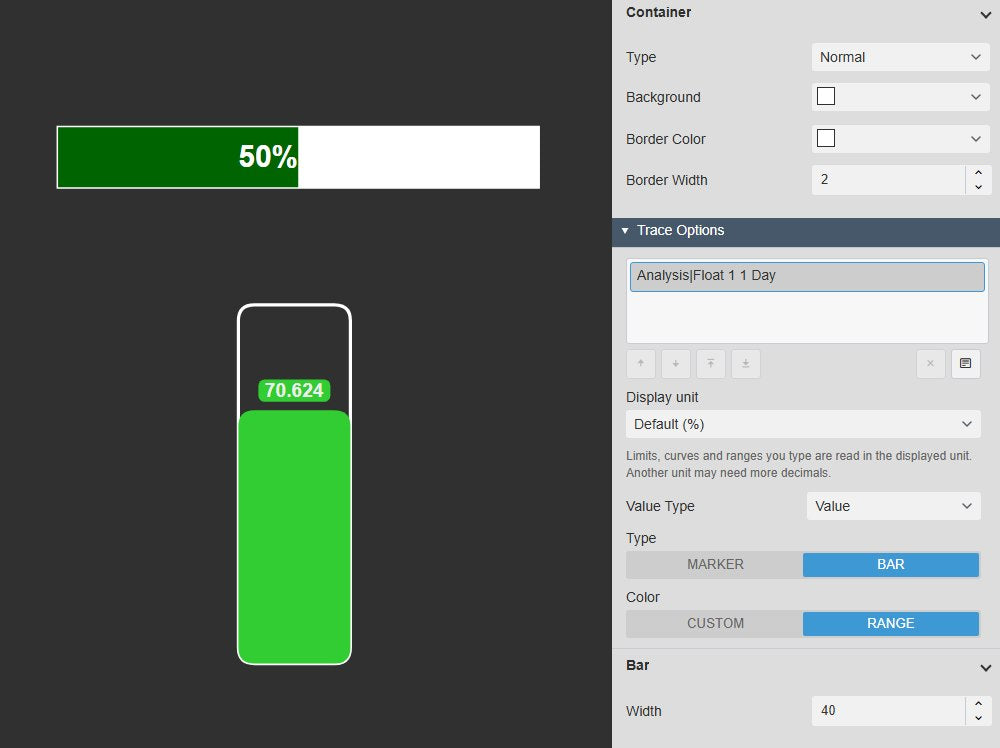Select the MARKER trace type
This screenshot has height=748, width=1000.
[x=715, y=565]
